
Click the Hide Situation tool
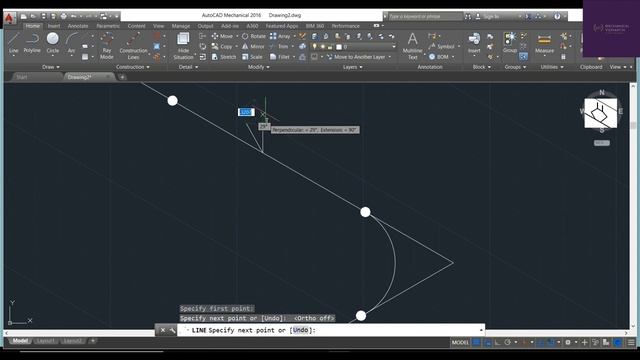[183, 46]
